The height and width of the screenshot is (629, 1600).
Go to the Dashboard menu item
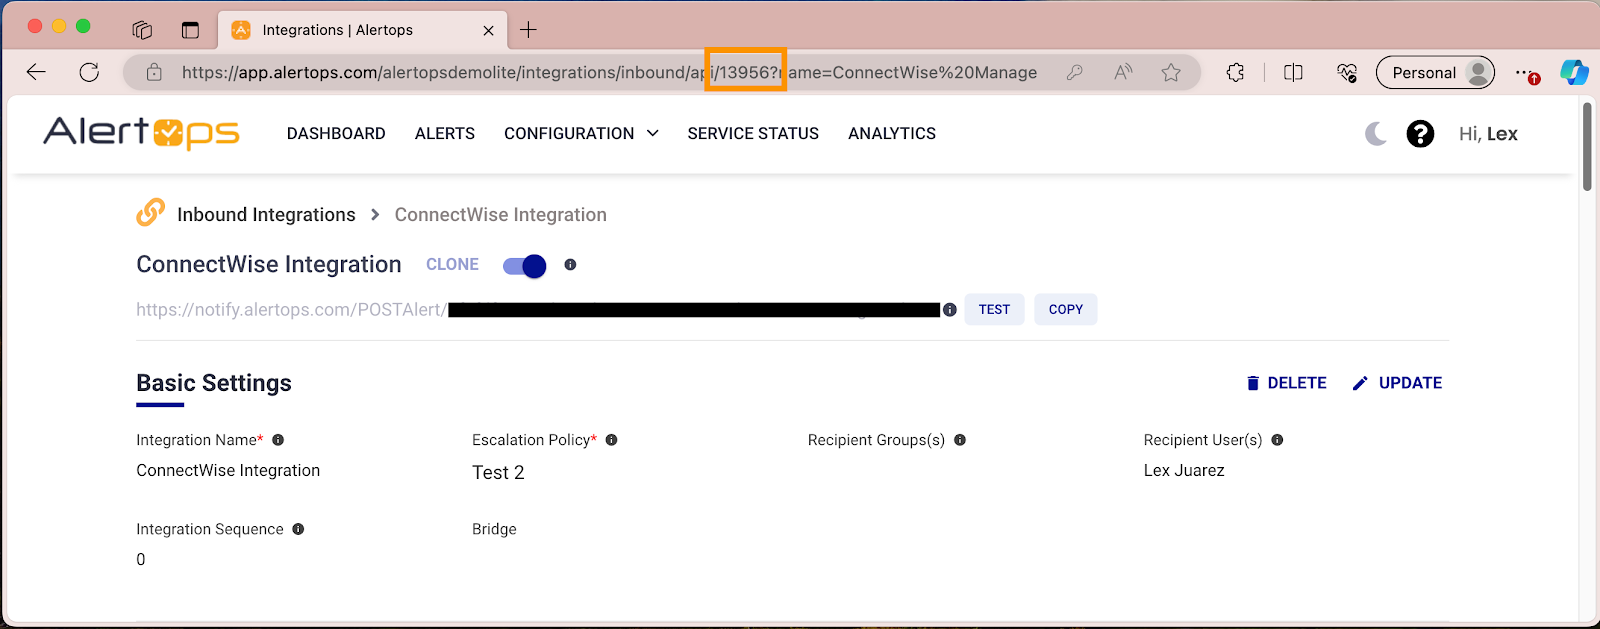(x=336, y=134)
